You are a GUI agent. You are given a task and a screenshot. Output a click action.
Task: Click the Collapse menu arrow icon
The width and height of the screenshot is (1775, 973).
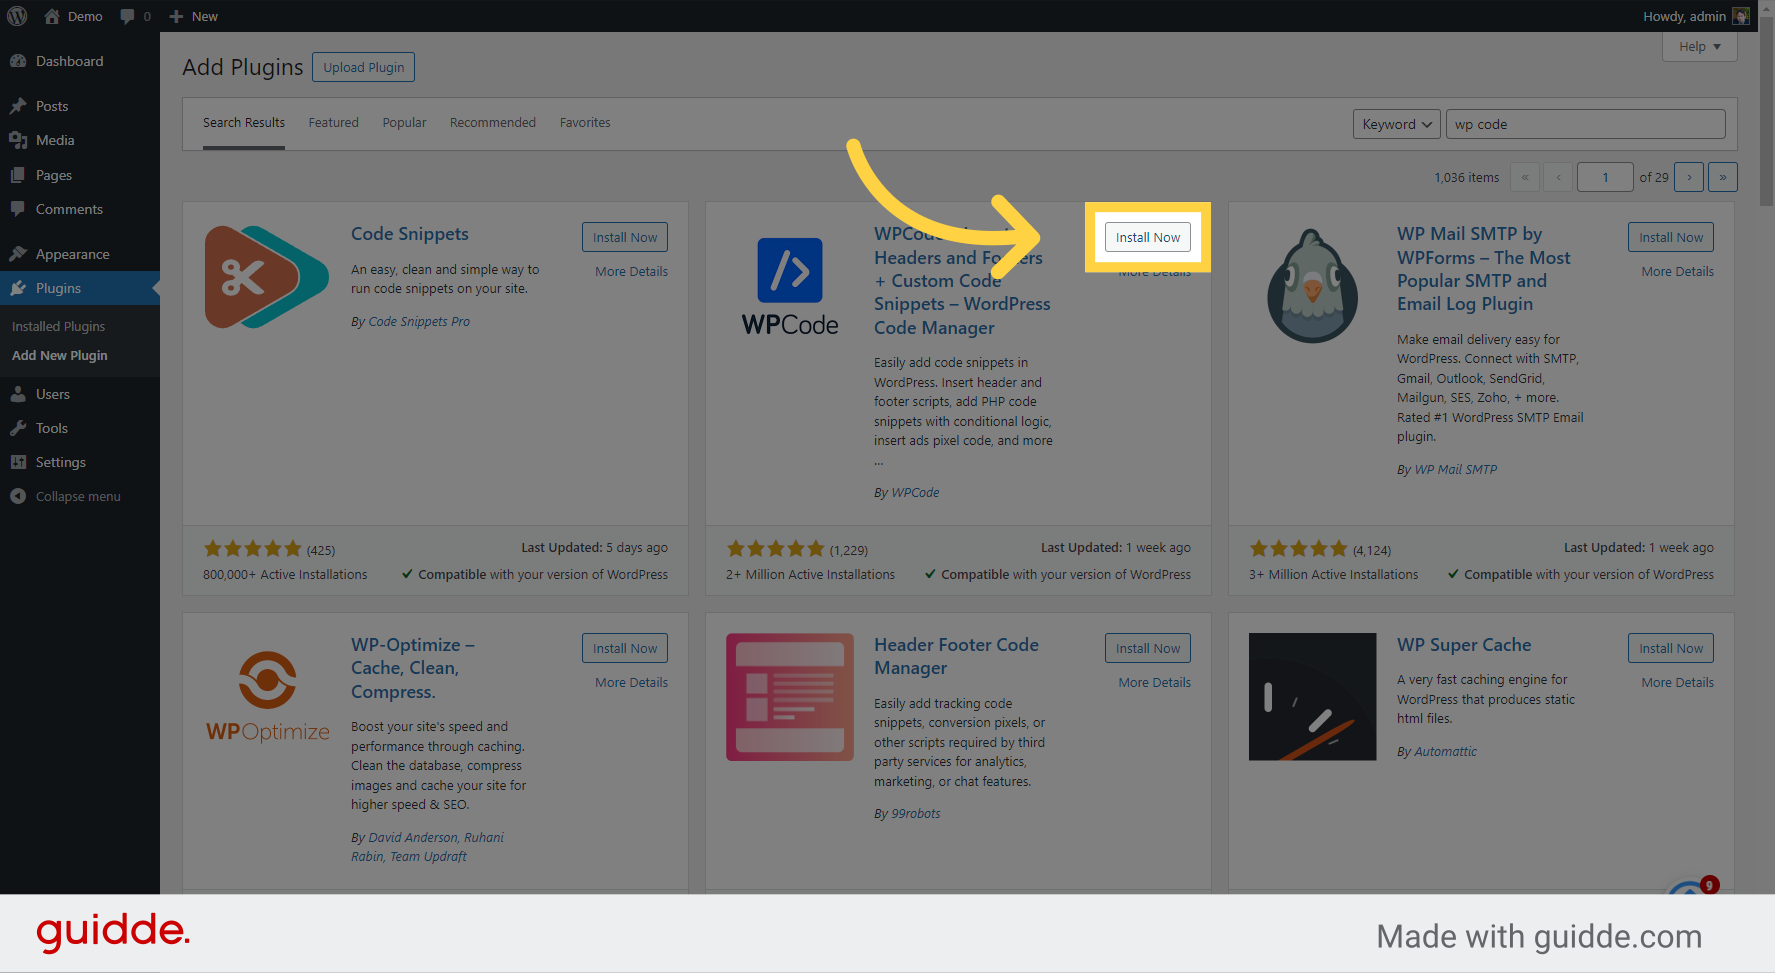click(x=18, y=496)
